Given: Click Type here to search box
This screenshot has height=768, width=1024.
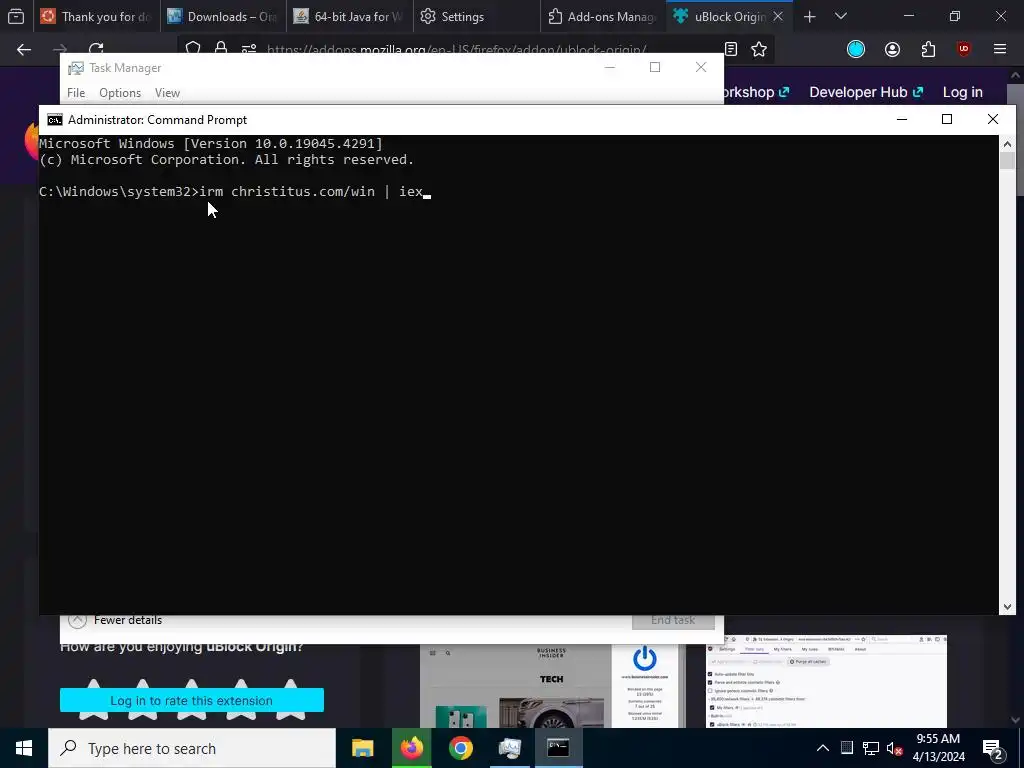Looking at the screenshot, I should 192,748.
